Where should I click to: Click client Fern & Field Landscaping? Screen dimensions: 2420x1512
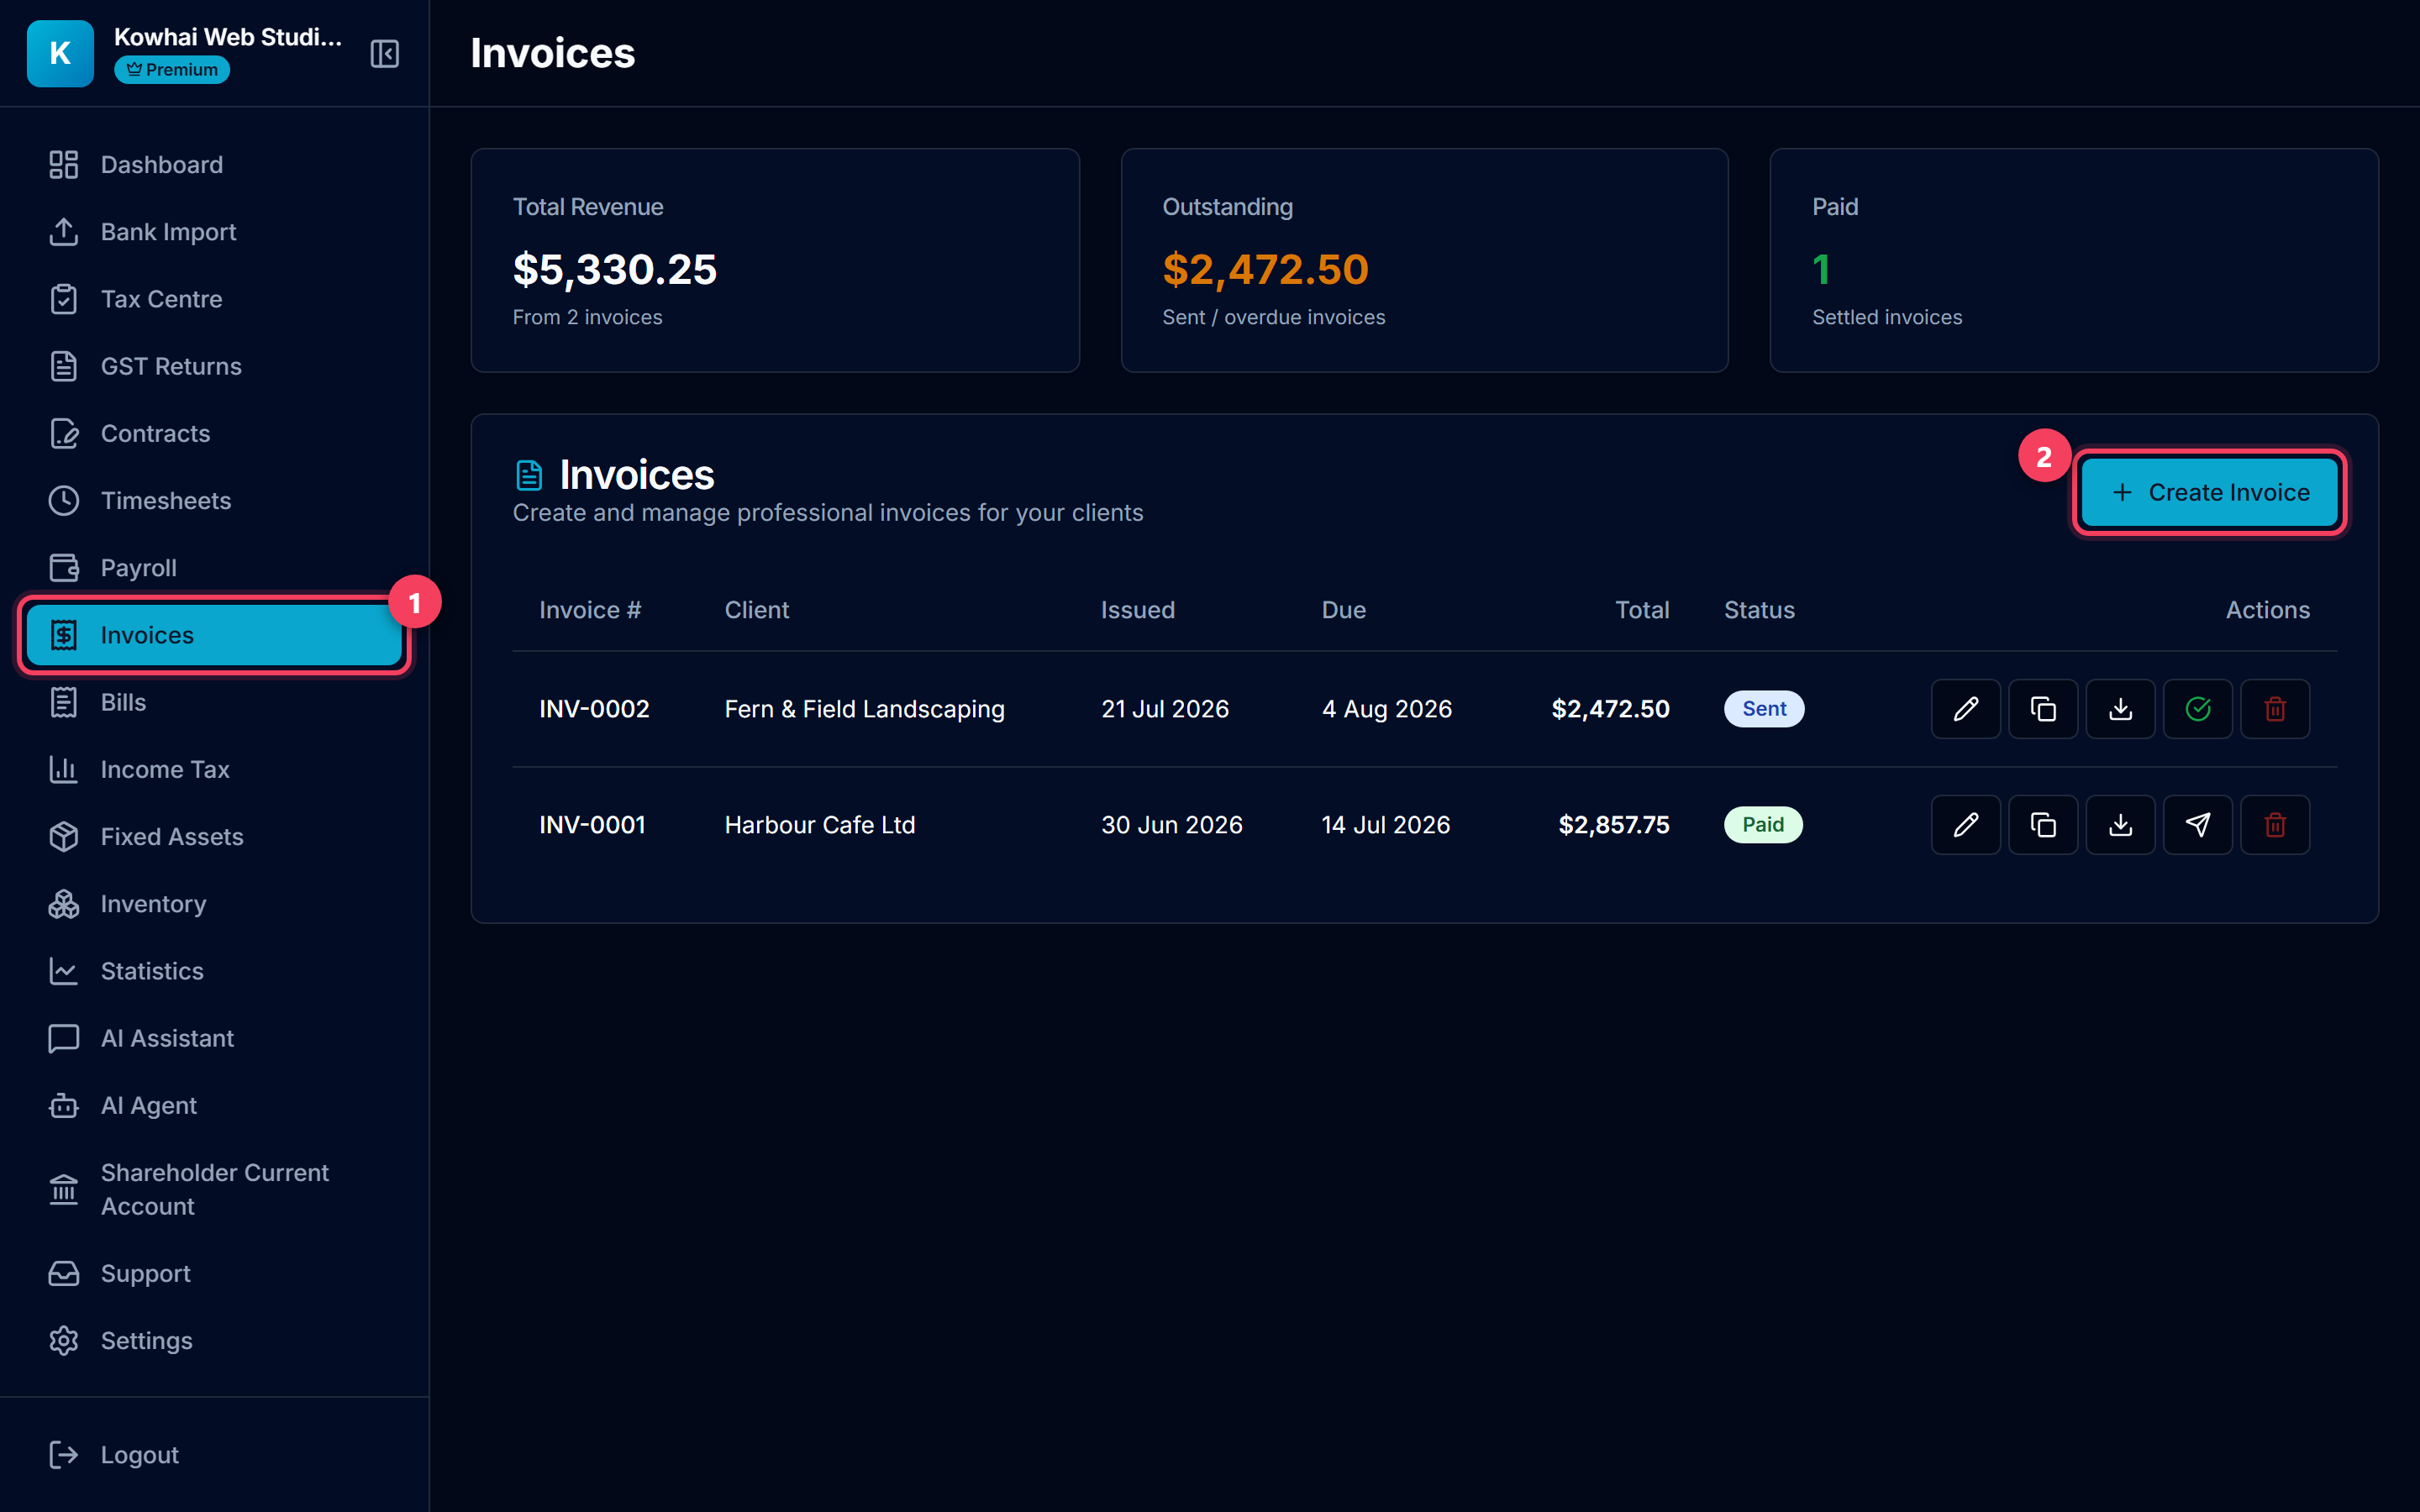pyautogui.click(x=864, y=709)
